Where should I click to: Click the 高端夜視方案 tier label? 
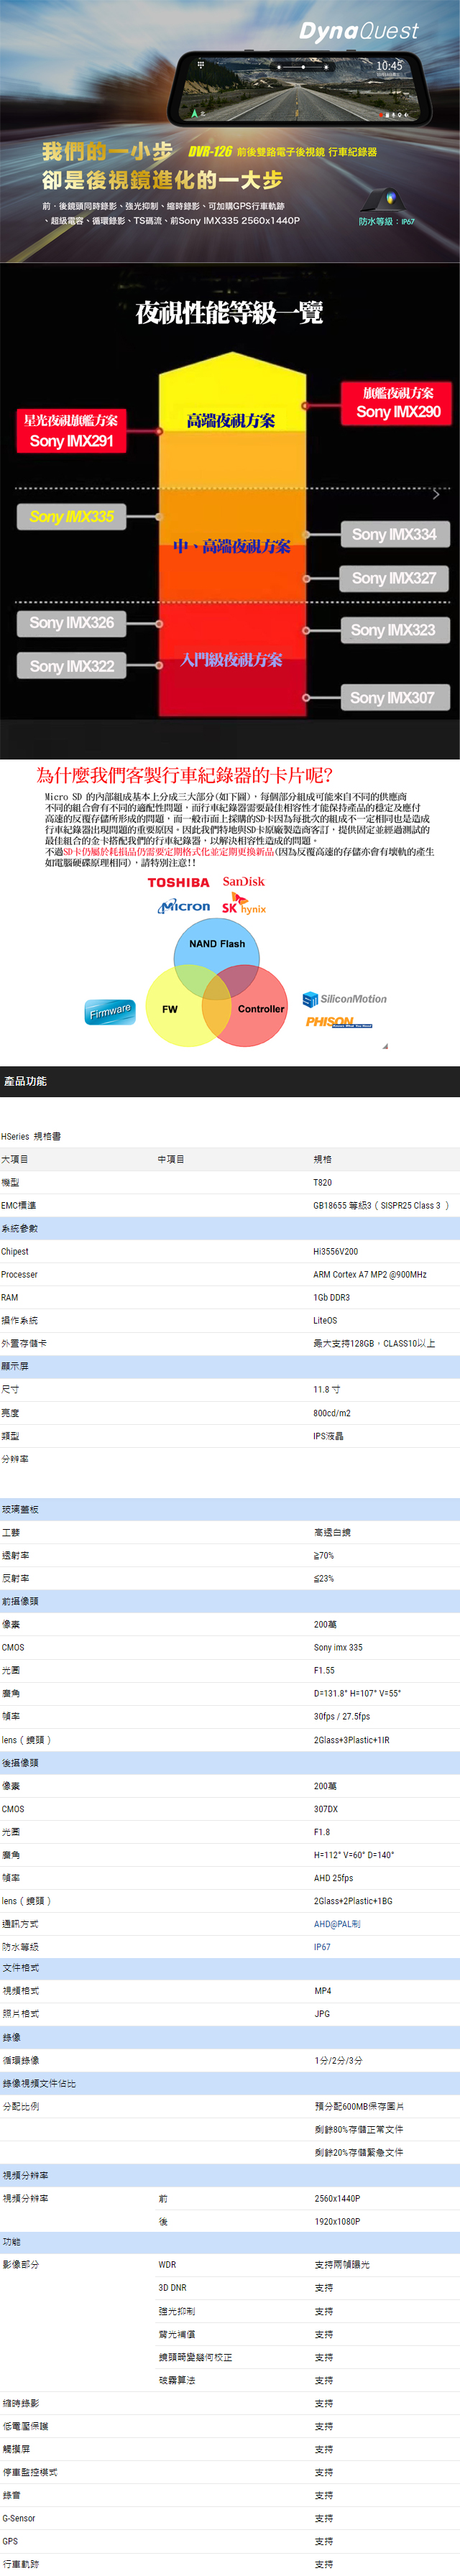tap(231, 421)
